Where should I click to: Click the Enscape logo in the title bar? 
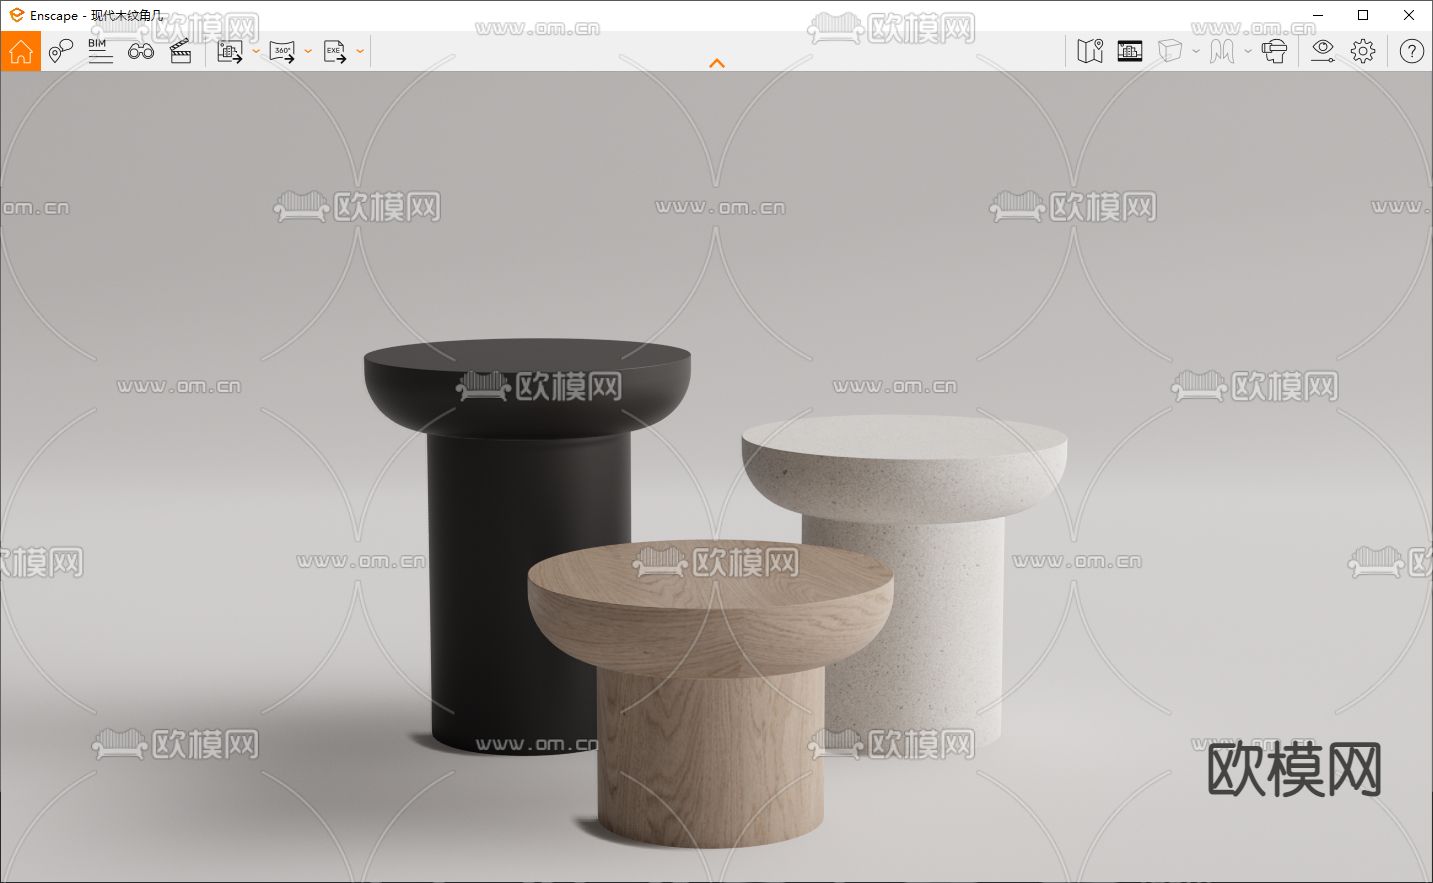tap(16, 15)
